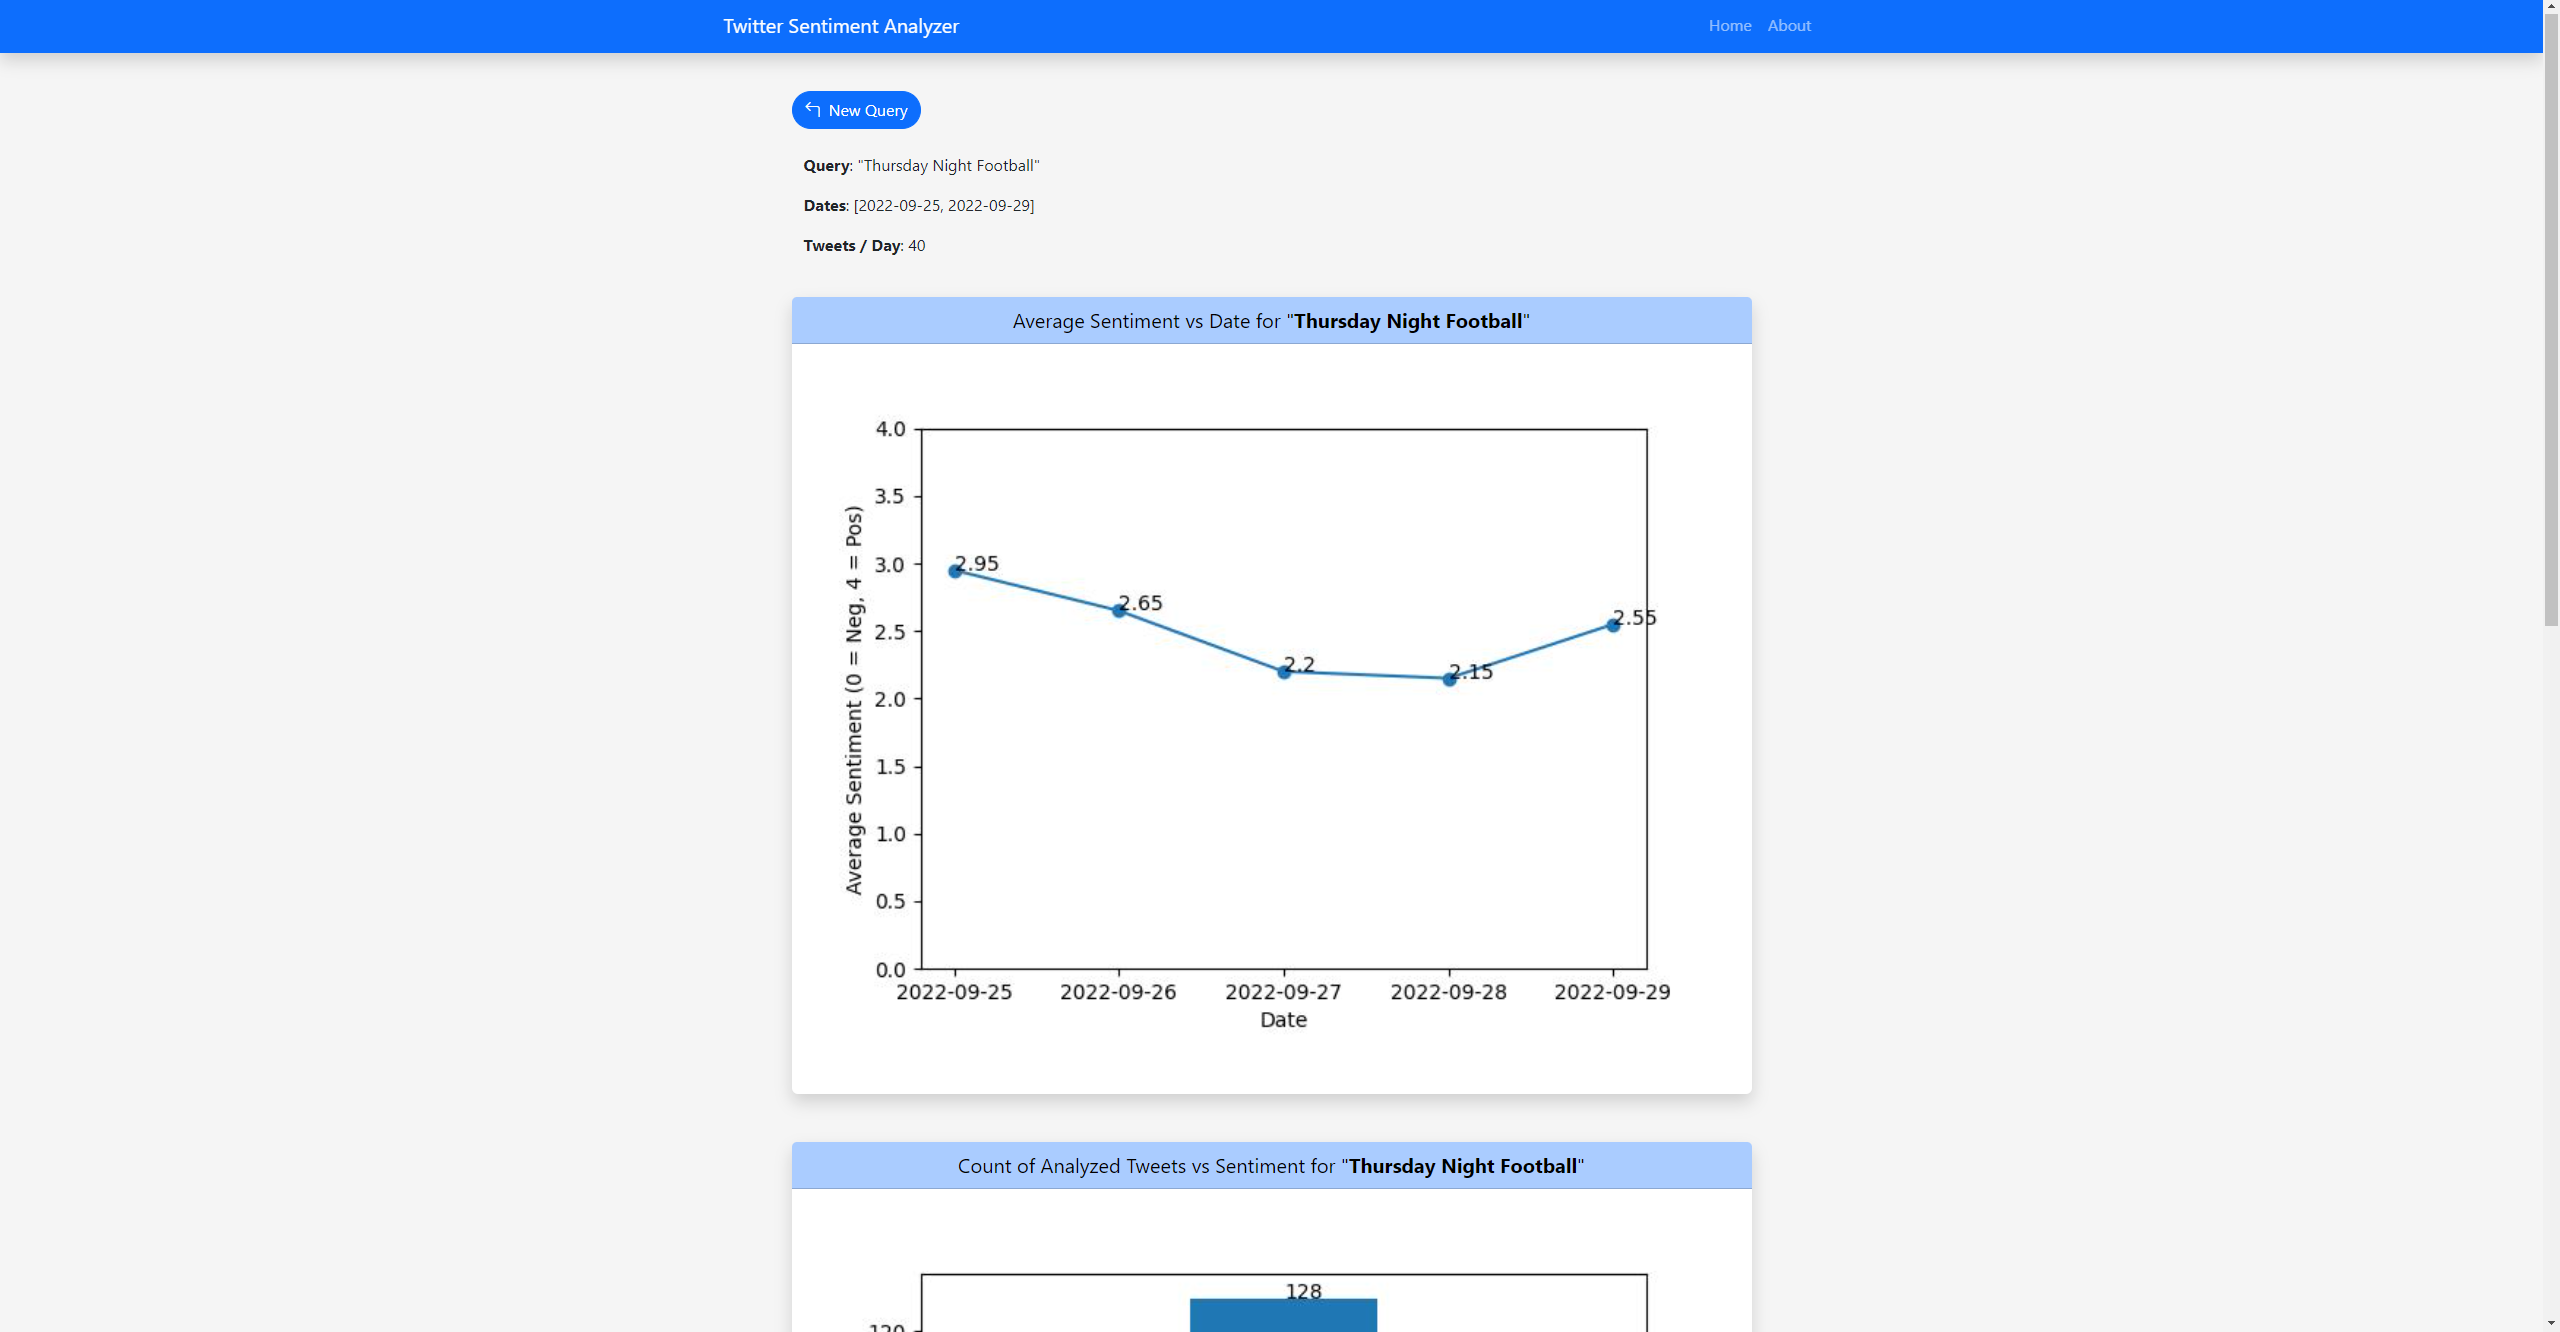The image size is (2560, 1332).
Task: Click the blue bar in count chart
Action: pos(1283,1315)
